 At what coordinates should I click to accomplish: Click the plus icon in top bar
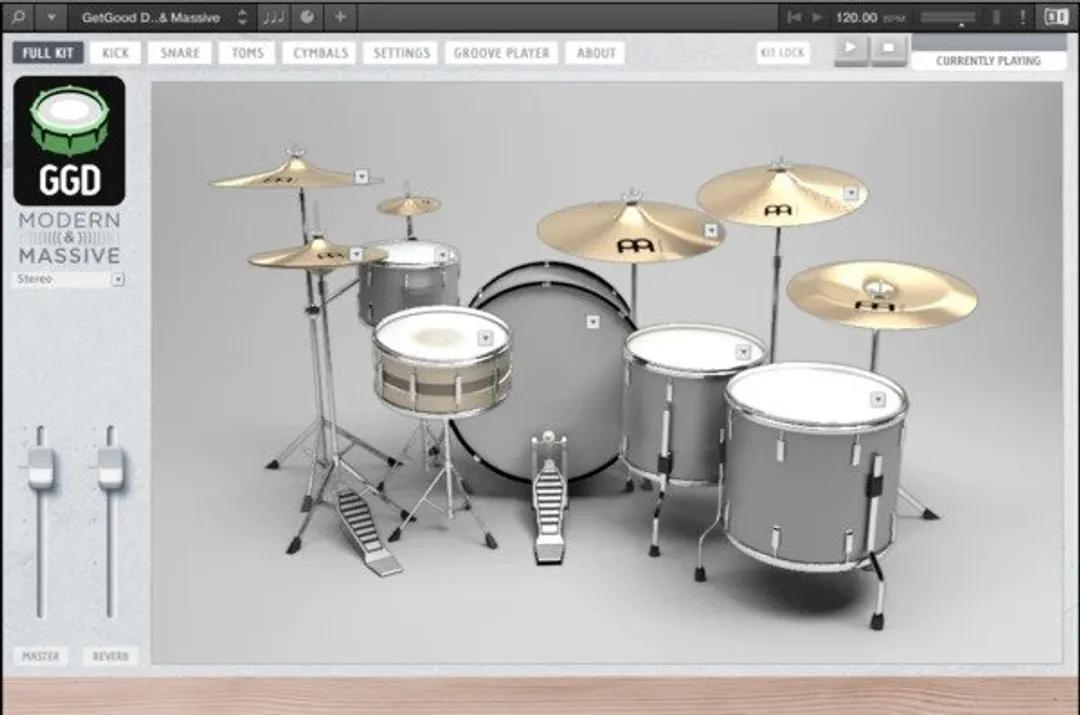click(x=340, y=17)
